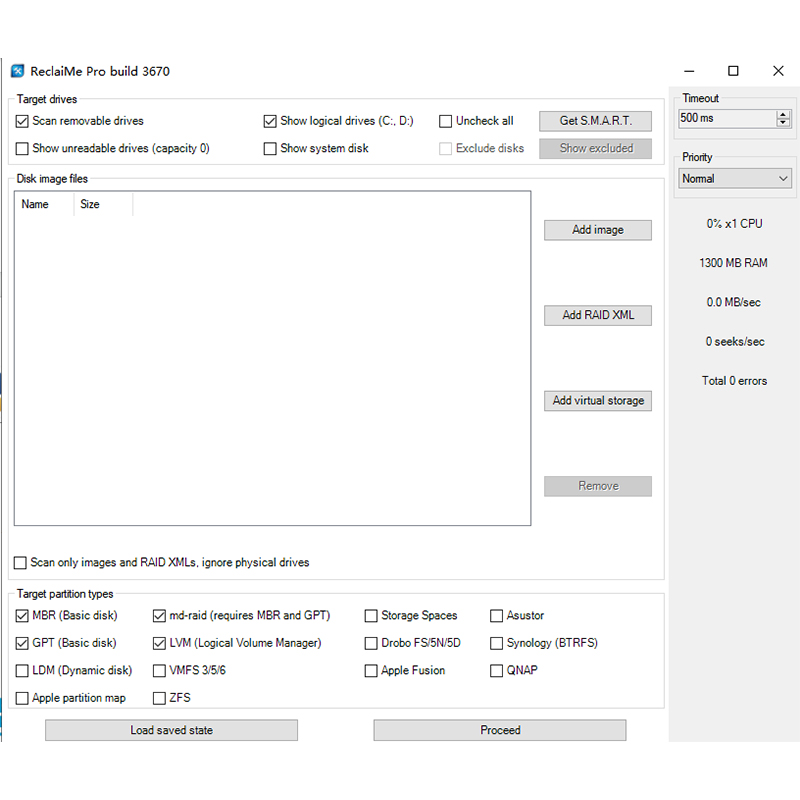Viewport: 800px width, 800px height.
Task: Uncheck MBR (Basic disk) partition type
Action: (x=22, y=616)
